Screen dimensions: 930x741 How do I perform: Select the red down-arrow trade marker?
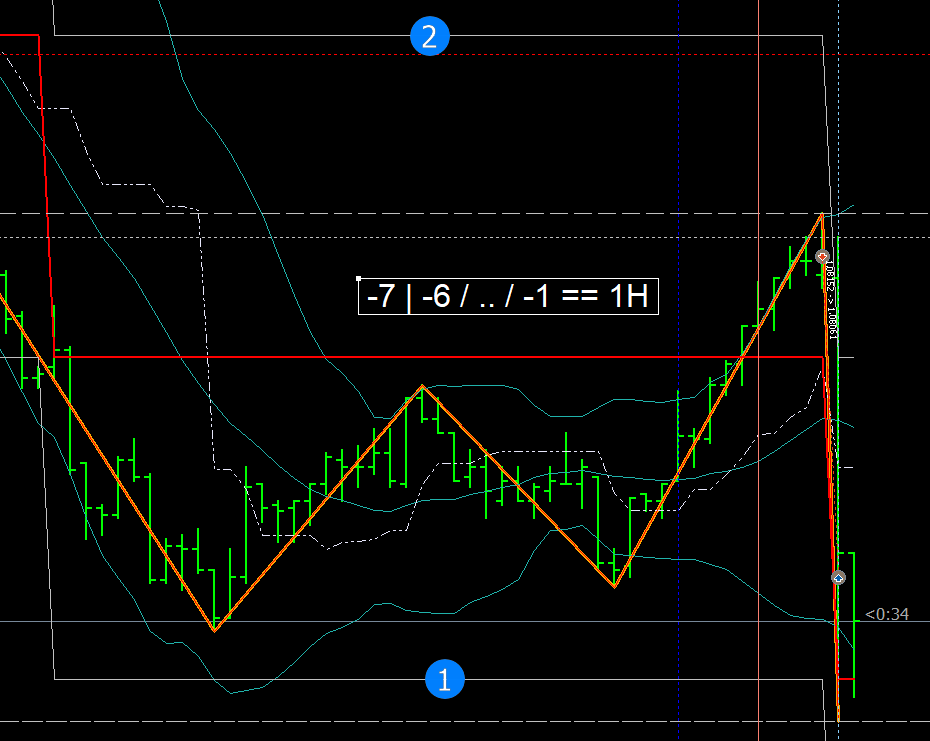822,257
